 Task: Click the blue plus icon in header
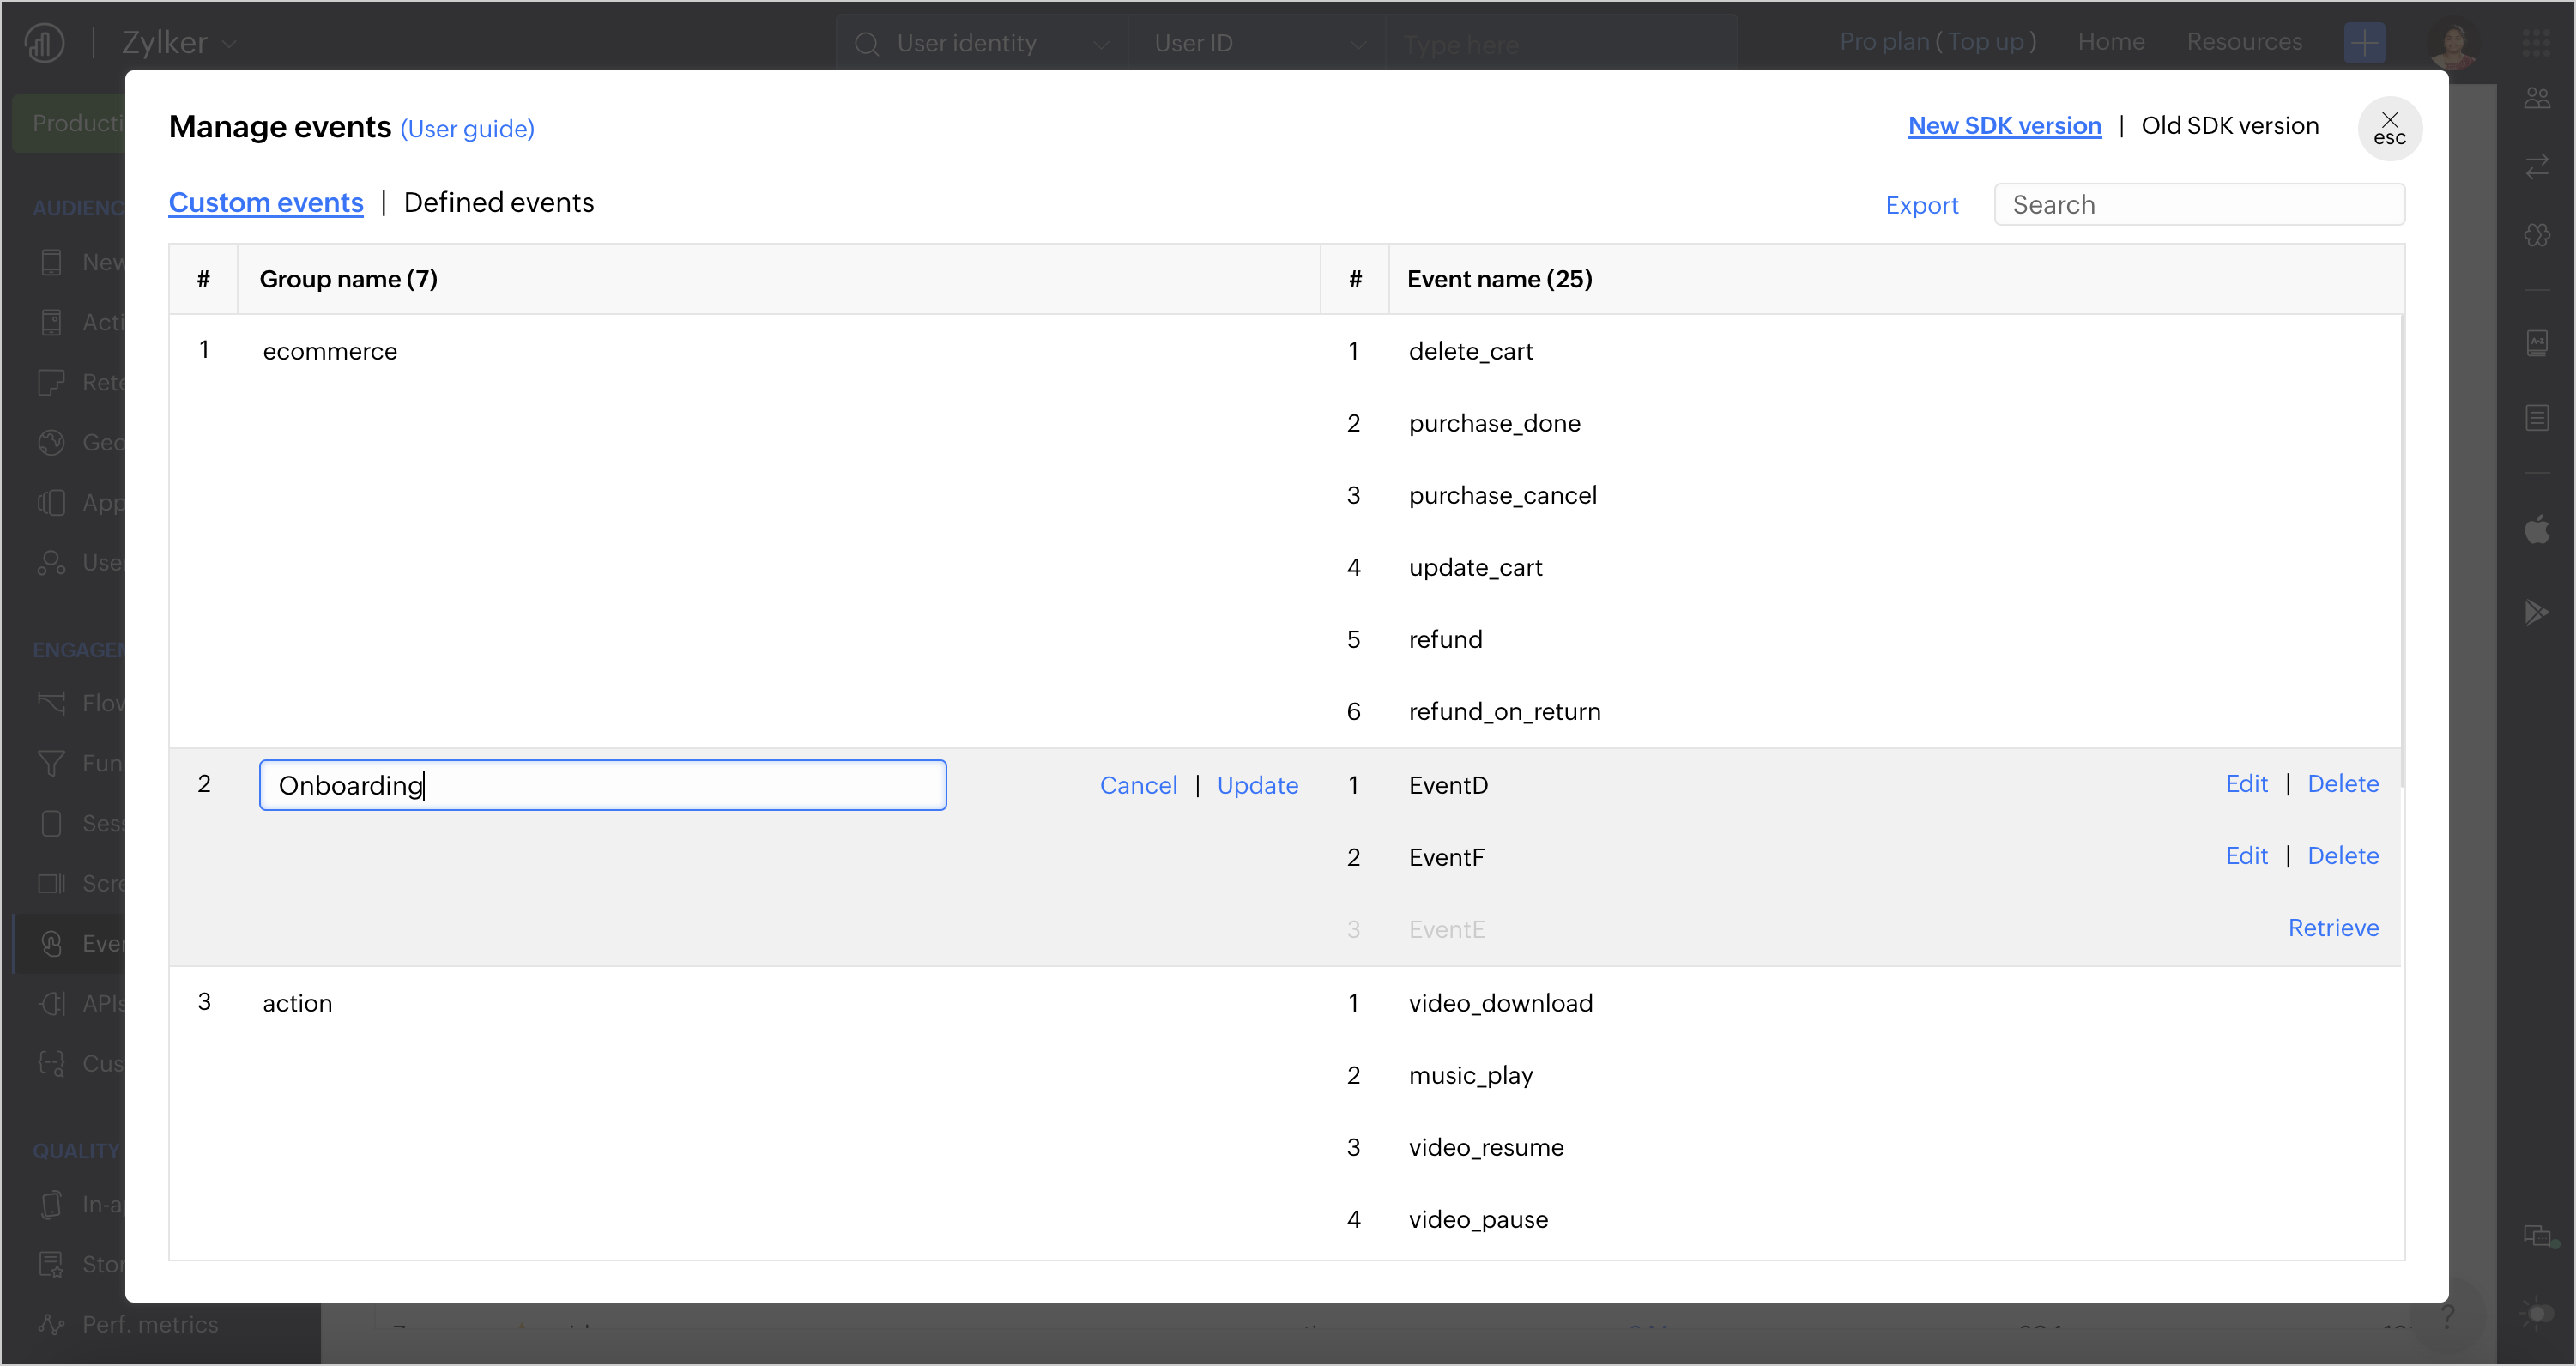2364,43
